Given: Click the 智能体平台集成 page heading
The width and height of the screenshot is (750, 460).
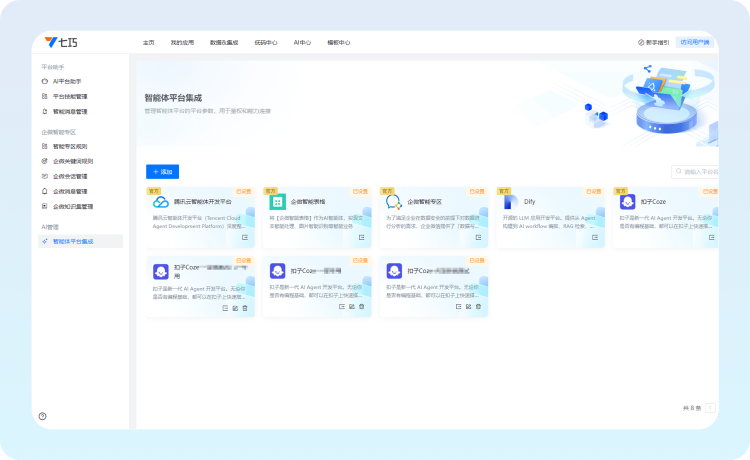Looking at the screenshot, I should (x=173, y=98).
